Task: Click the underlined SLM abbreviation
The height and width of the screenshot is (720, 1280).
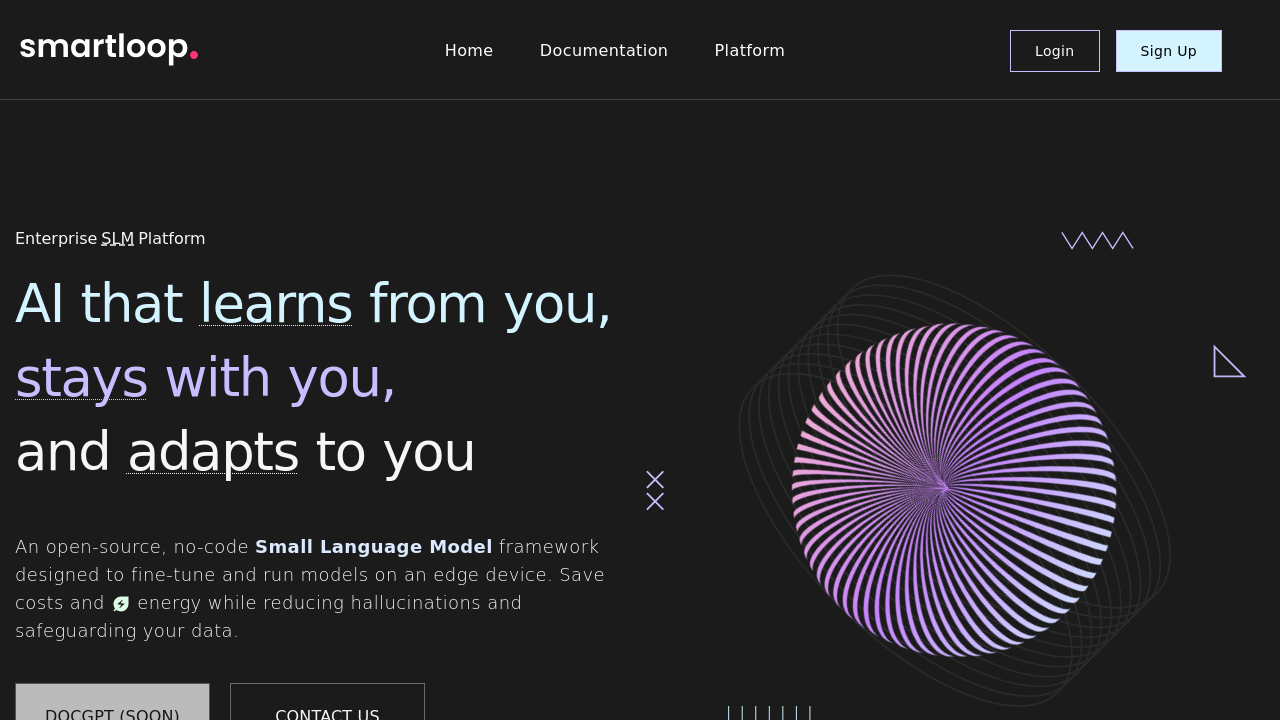Action: 117,238
